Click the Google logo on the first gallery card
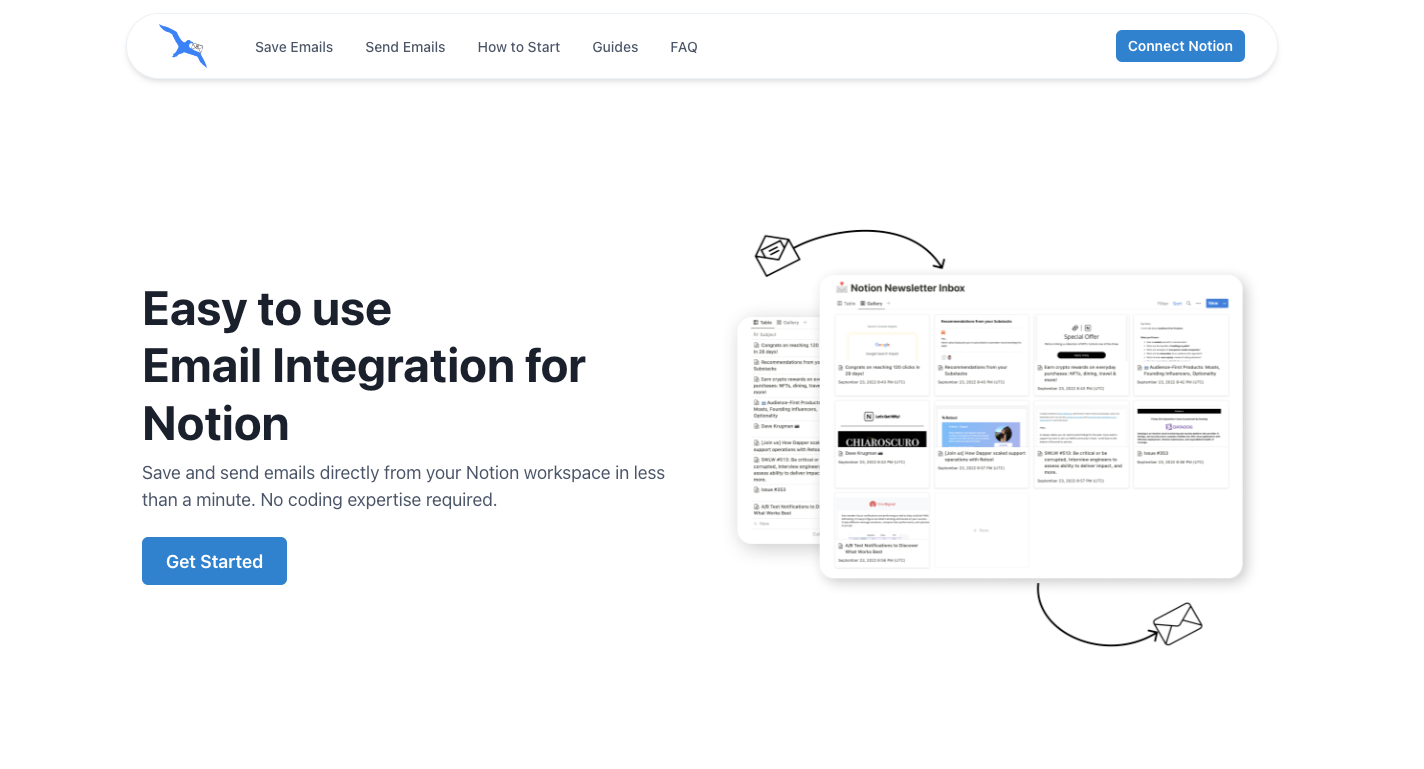The image size is (1424, 769). (881, 343)
